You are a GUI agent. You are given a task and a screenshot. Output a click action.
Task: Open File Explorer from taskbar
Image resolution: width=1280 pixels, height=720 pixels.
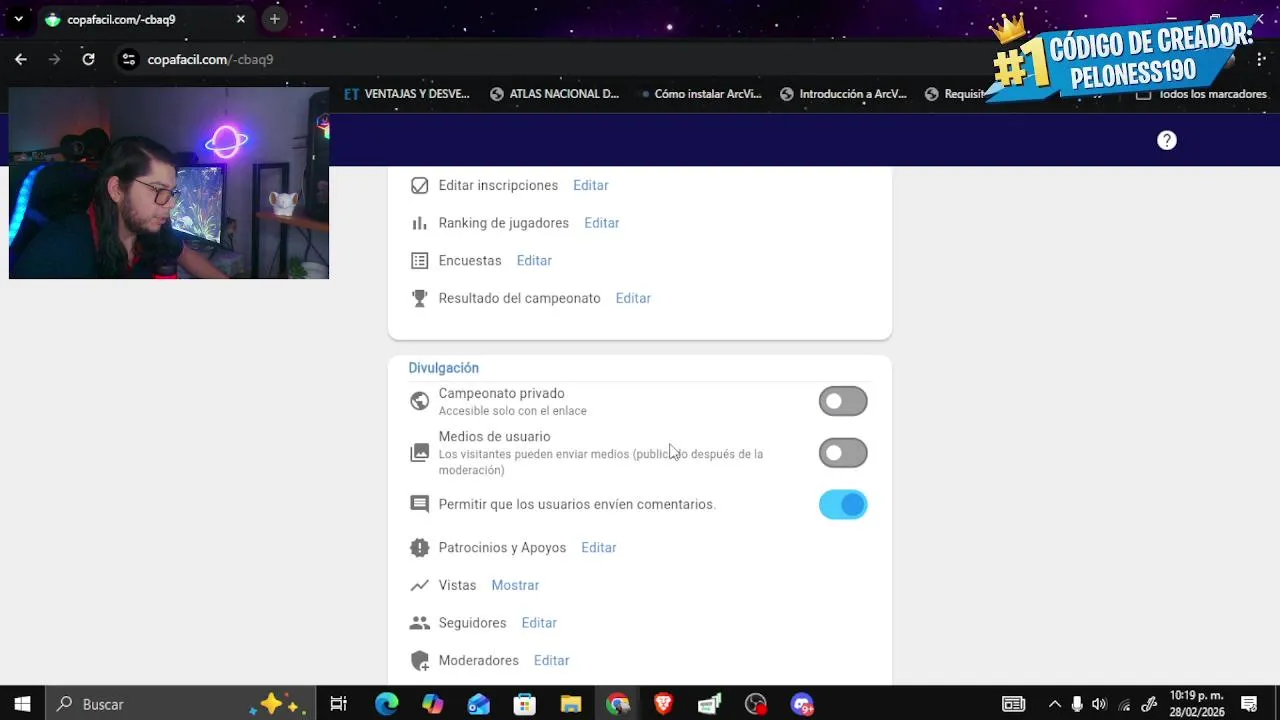click(571, 704)
